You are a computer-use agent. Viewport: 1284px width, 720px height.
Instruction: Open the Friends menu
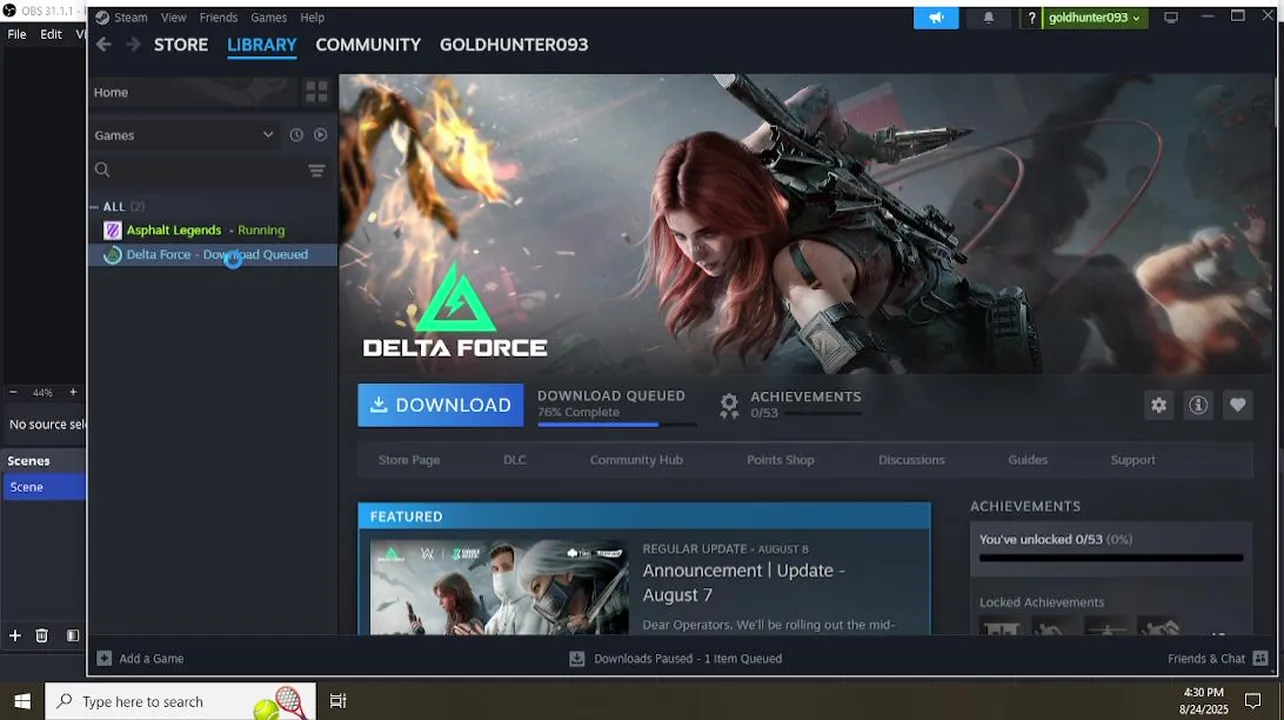coord(218,17)
